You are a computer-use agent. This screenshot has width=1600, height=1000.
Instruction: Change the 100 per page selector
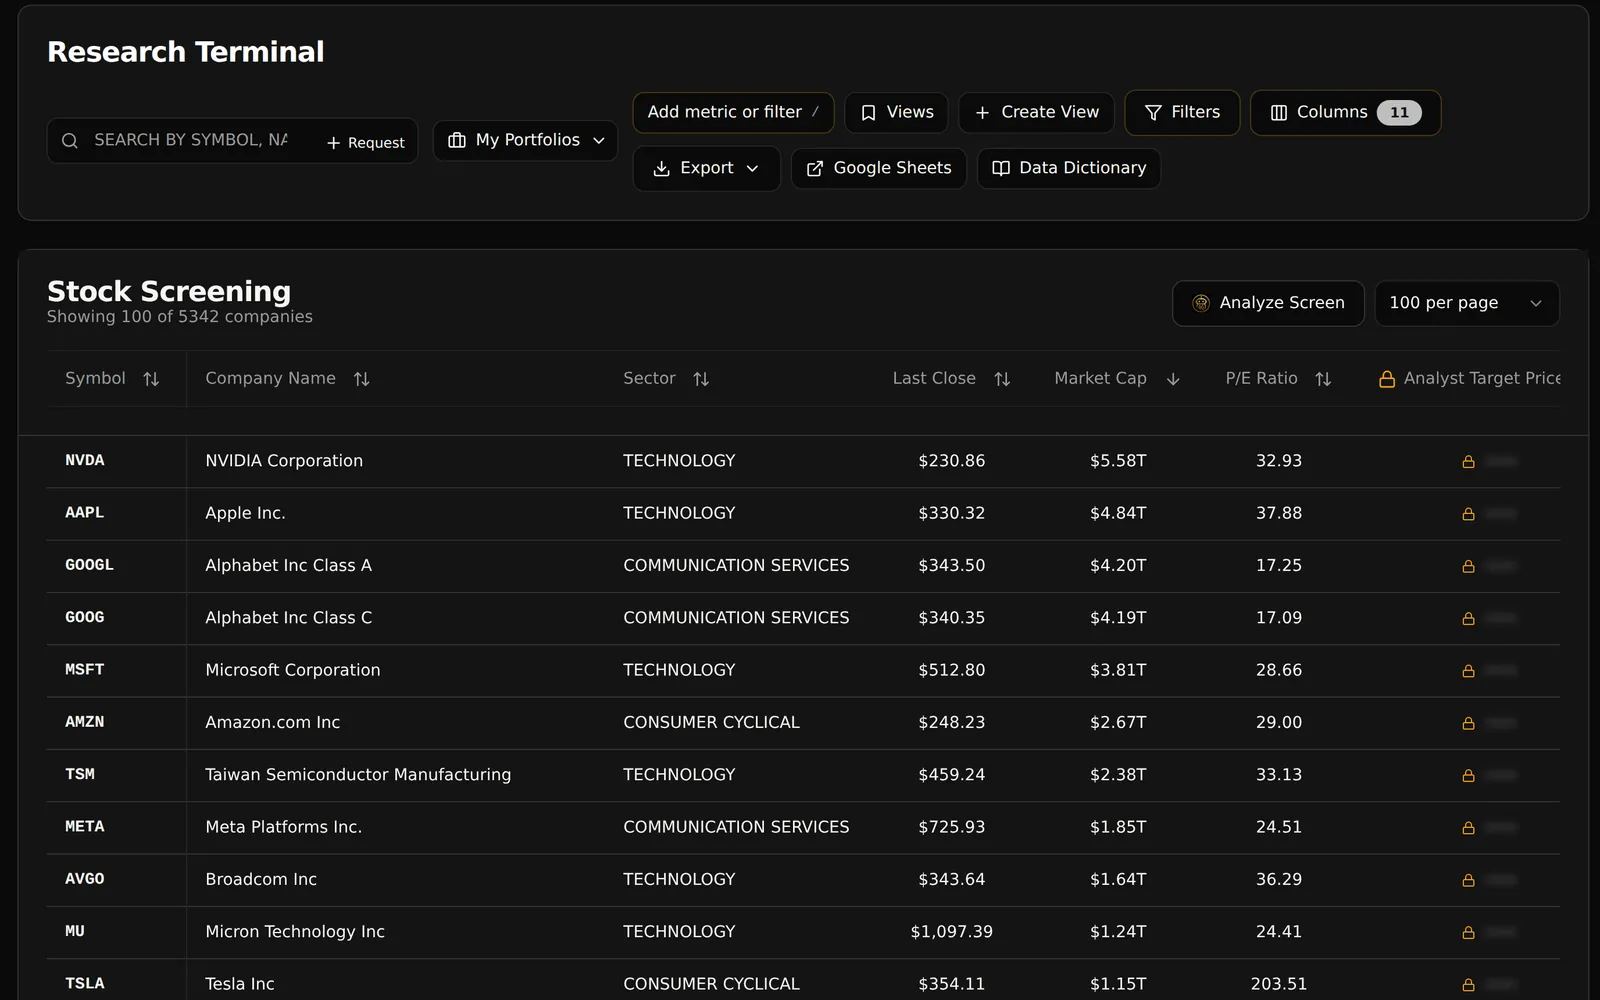[x=1466, y=303]
